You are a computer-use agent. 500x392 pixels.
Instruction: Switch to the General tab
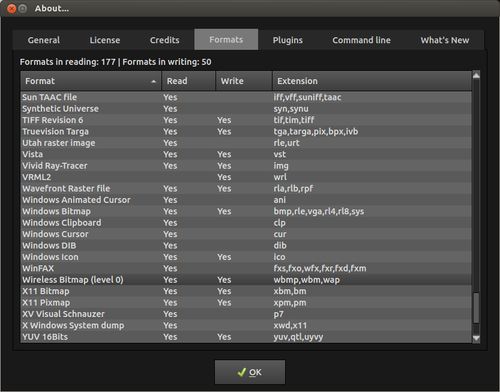tap(44, 40)
